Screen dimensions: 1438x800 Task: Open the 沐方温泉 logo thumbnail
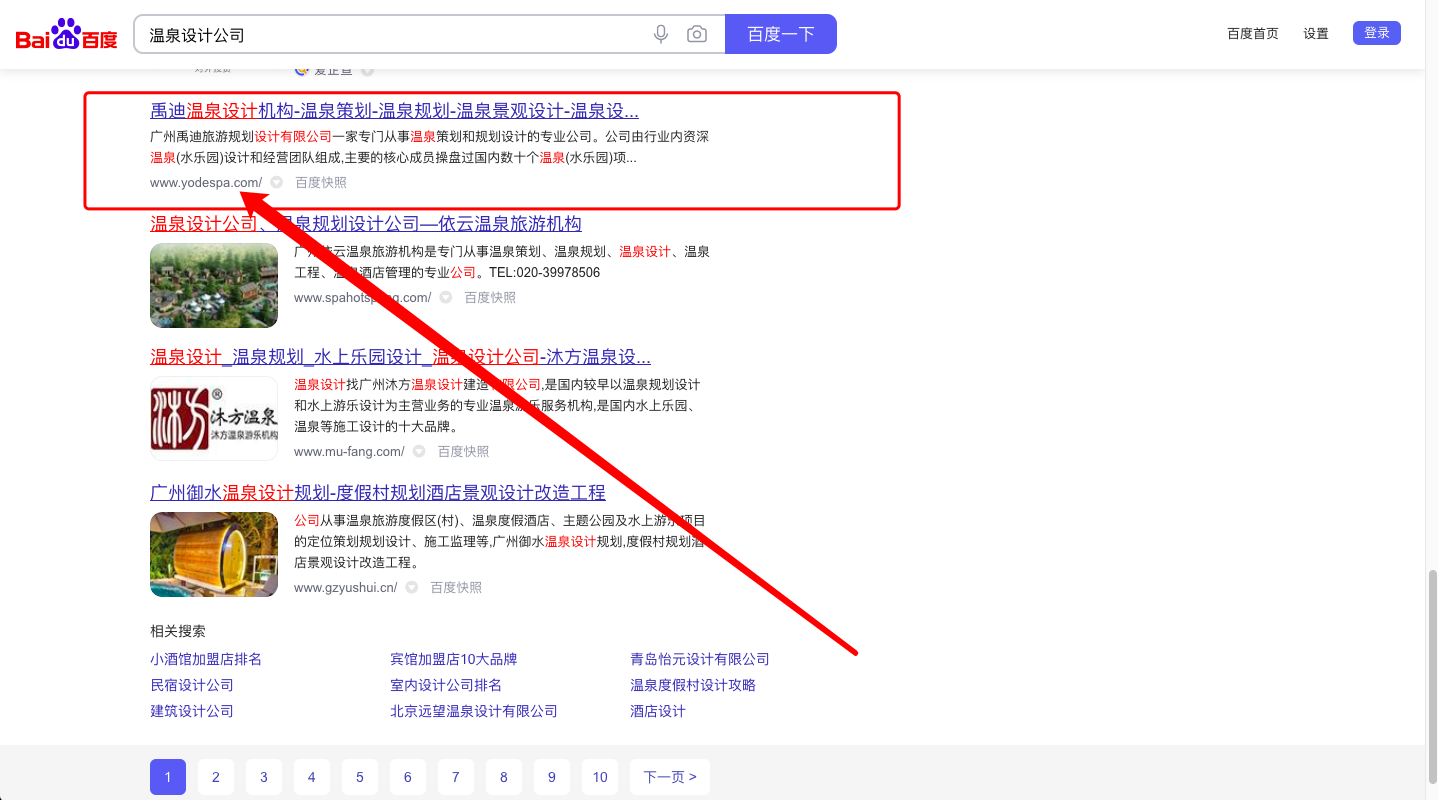tap(214, 418)
